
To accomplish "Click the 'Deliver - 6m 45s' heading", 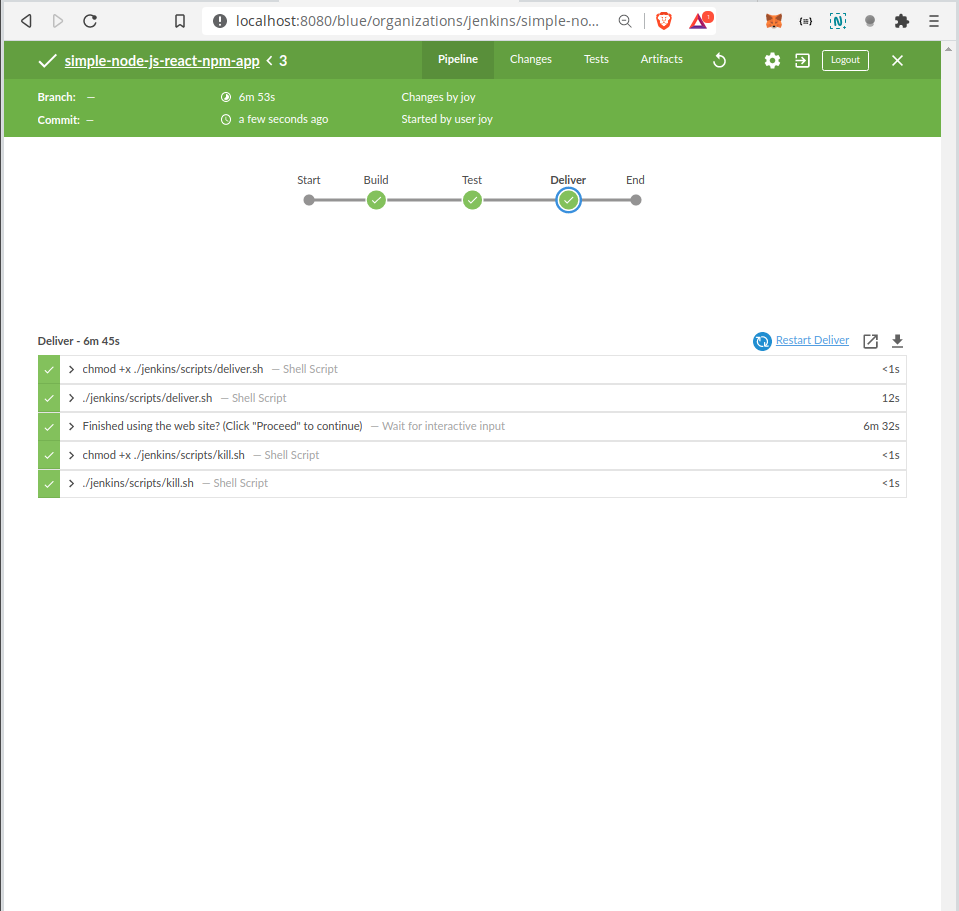I will pos(79,341).
